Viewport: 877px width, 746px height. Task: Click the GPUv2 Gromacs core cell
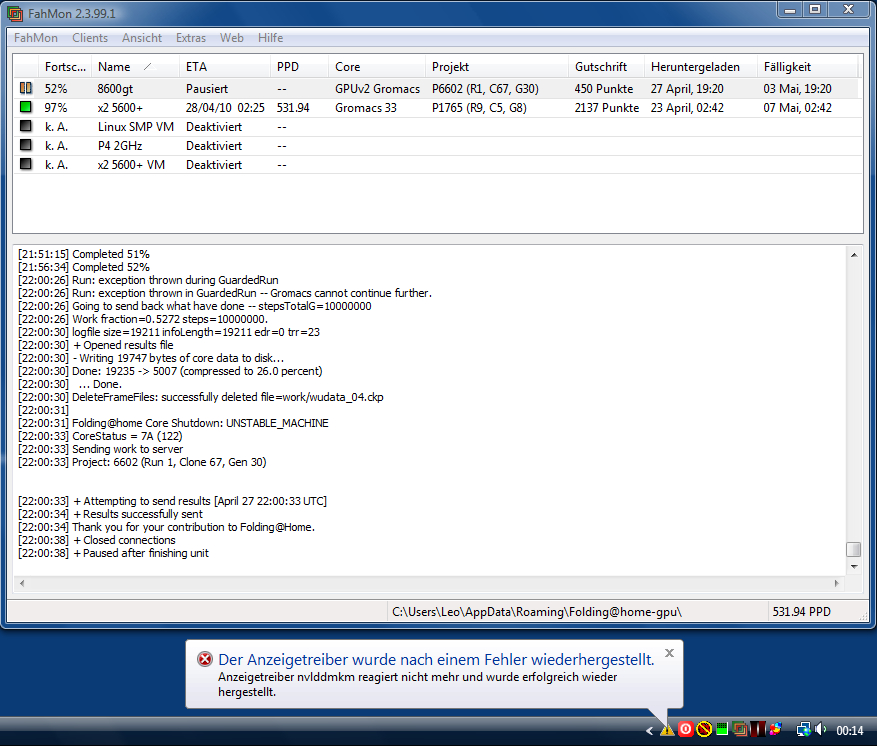378,88
